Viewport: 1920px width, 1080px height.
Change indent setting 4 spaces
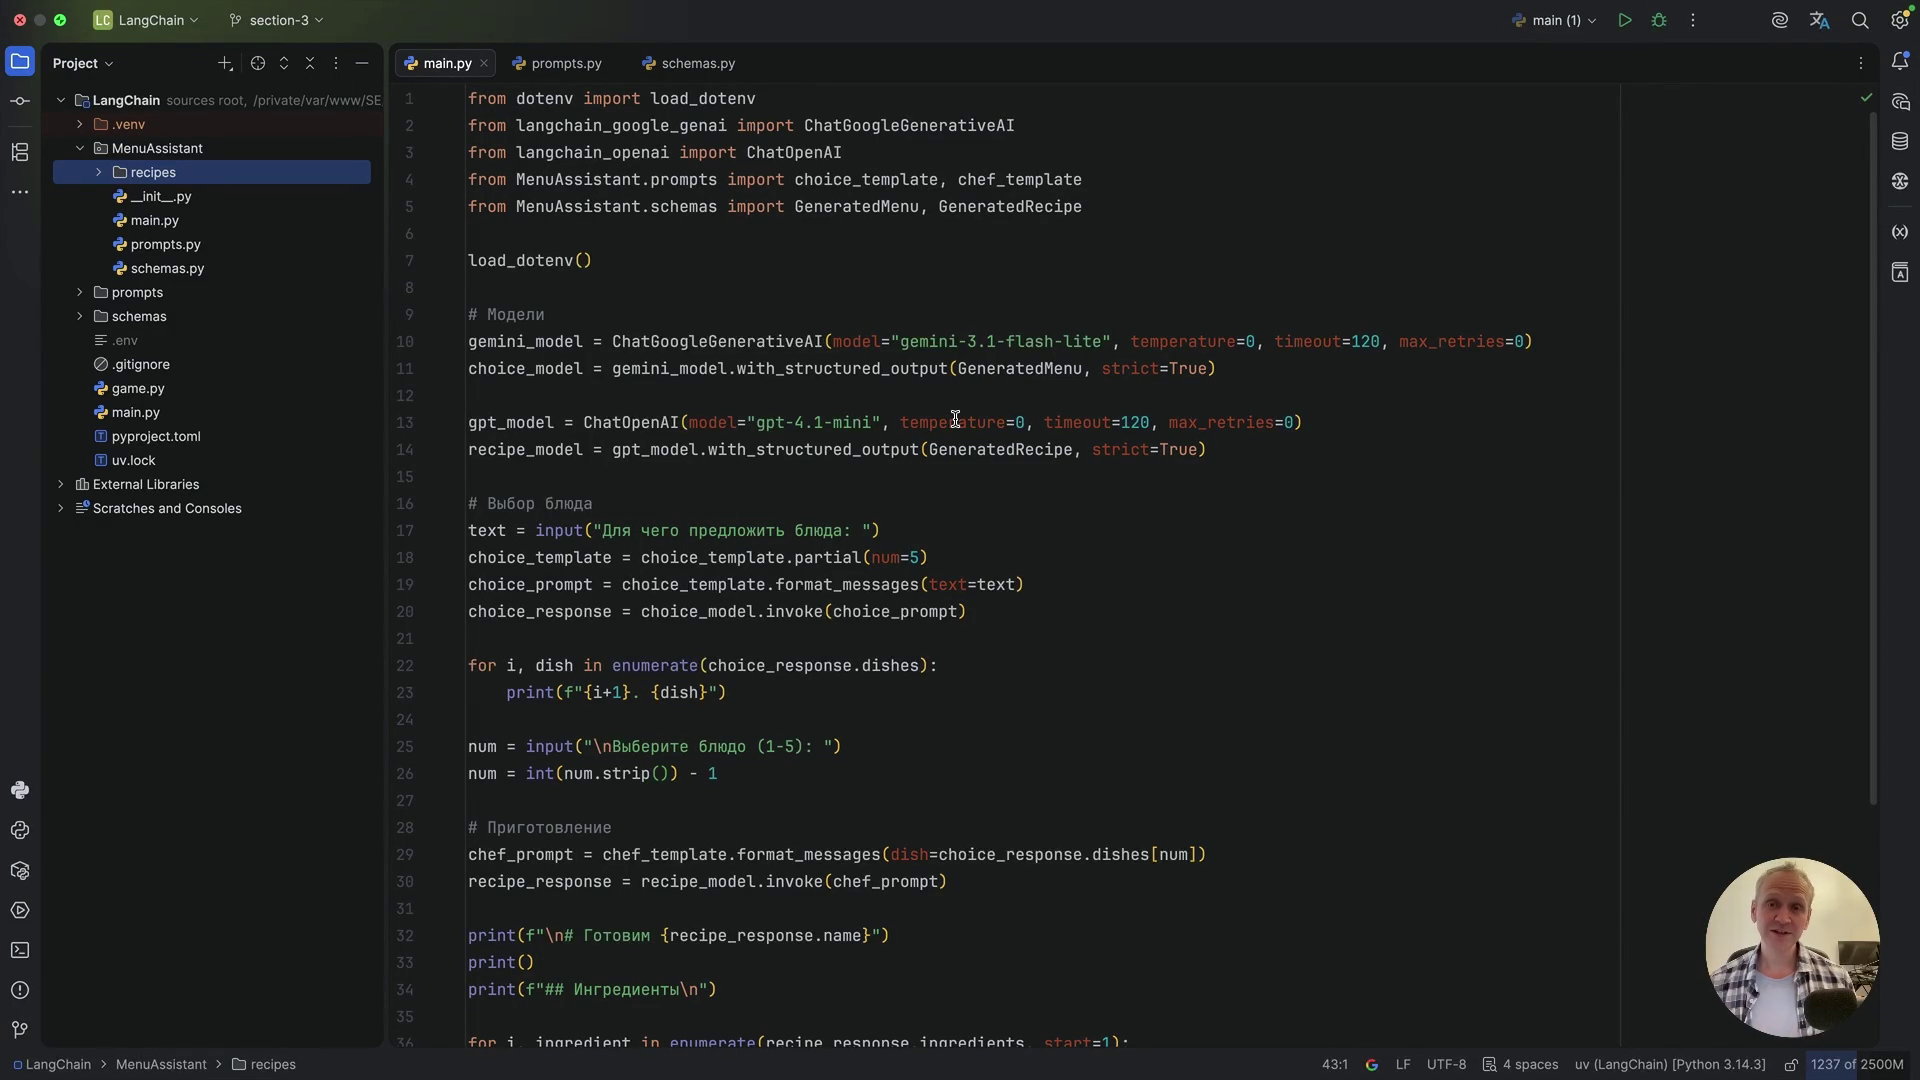(x=1521, y=1064)
